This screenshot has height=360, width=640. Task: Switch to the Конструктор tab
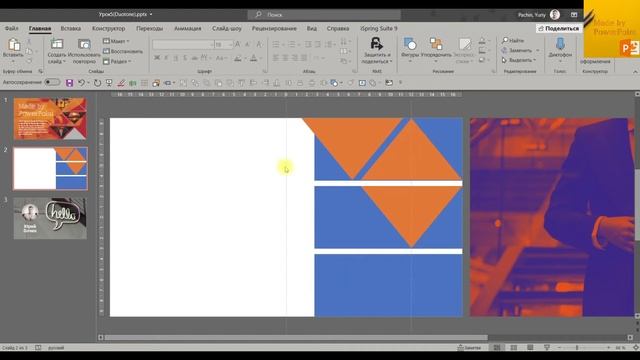[x=109, y=29]
